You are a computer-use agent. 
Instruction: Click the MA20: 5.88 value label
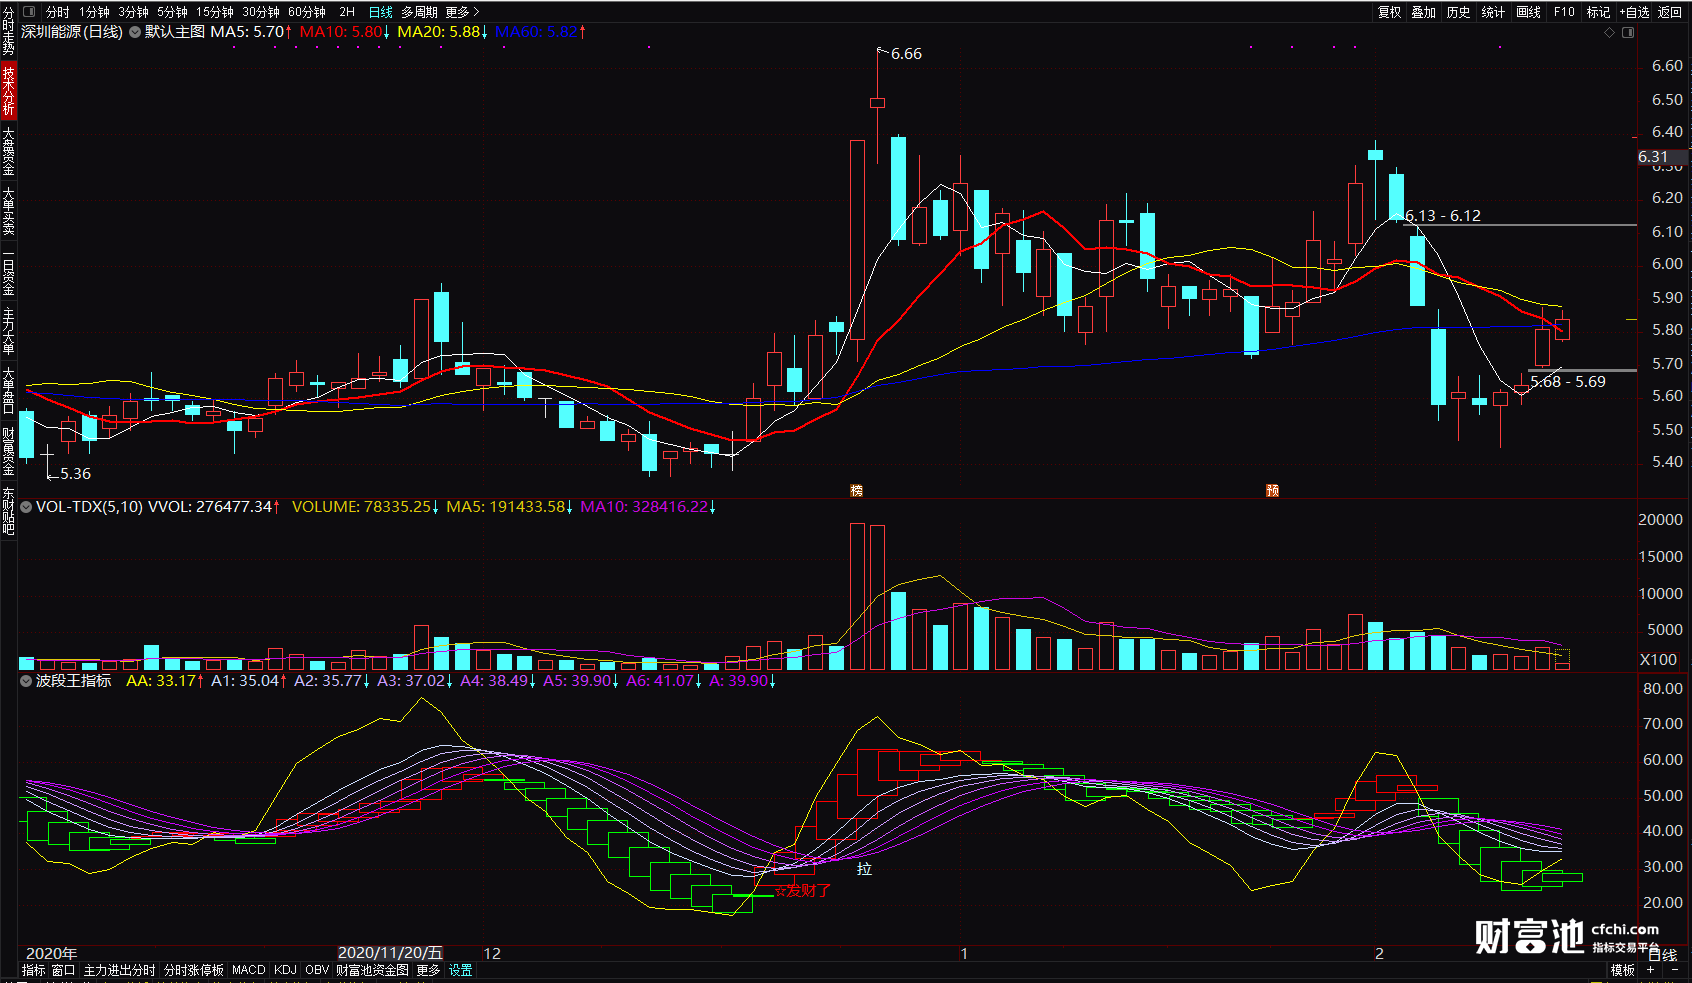coord(442,32)
